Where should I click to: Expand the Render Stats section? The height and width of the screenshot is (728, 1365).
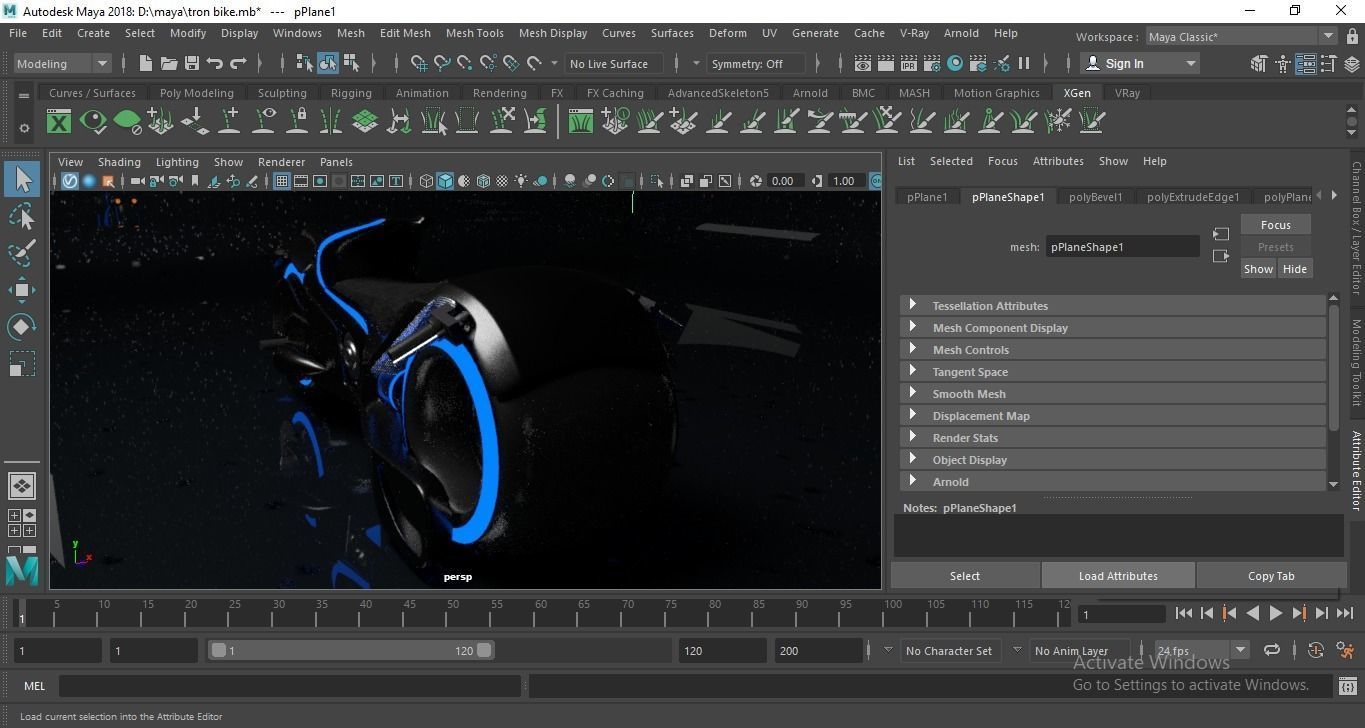(x=1112, y=438)
